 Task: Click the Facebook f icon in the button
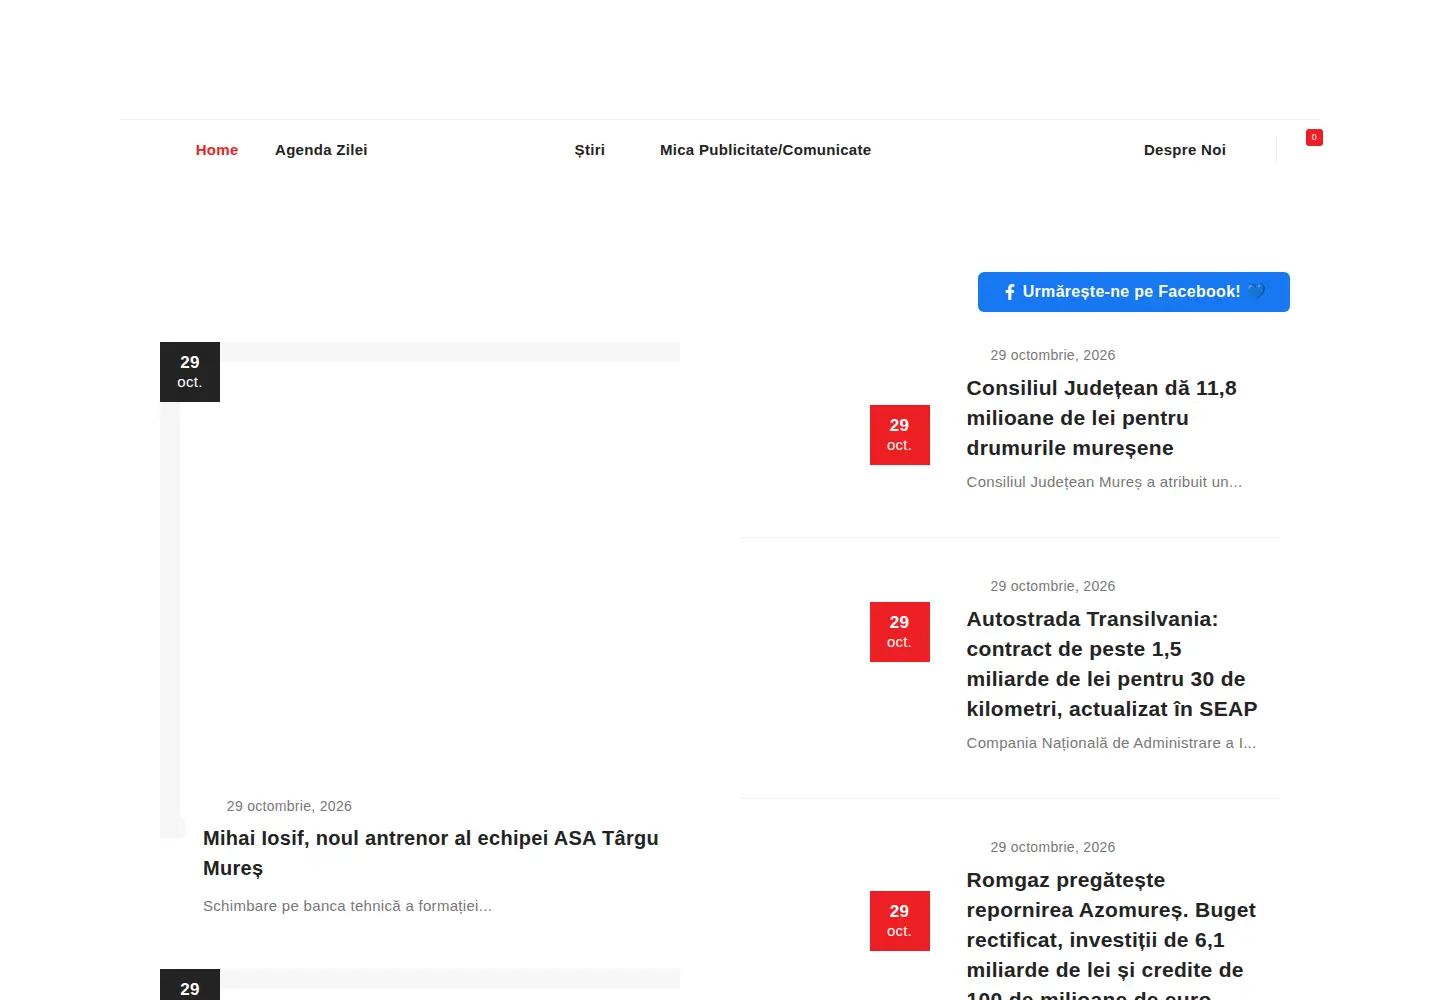(x=1010, y=292)
